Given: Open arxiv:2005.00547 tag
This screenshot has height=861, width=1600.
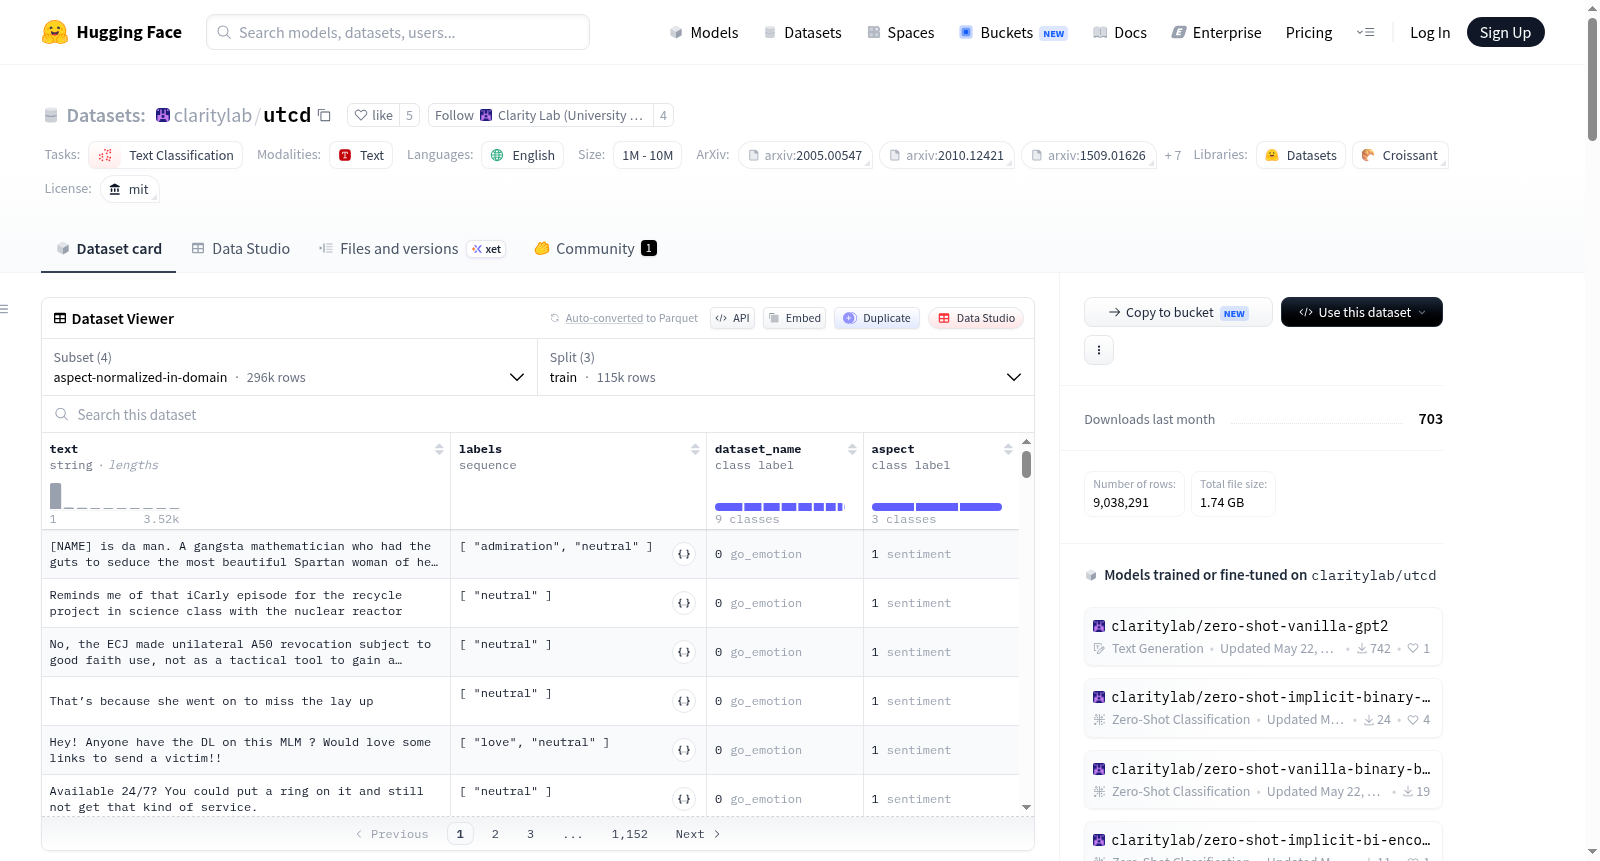Looking at the screenshot, I should [805, 155].
